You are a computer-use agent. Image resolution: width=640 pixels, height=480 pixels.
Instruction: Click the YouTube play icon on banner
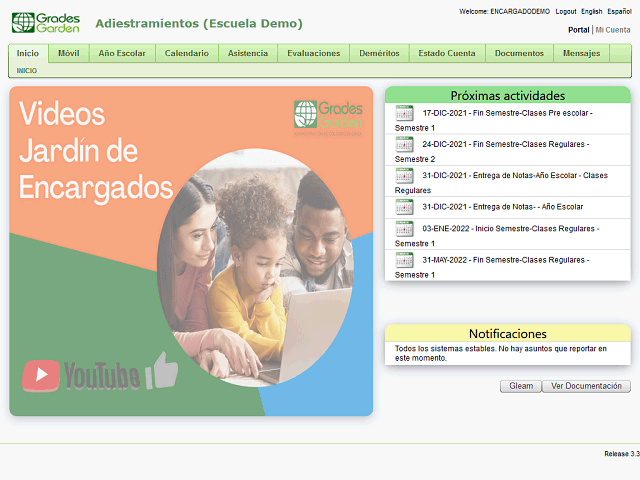coord(41,375)
